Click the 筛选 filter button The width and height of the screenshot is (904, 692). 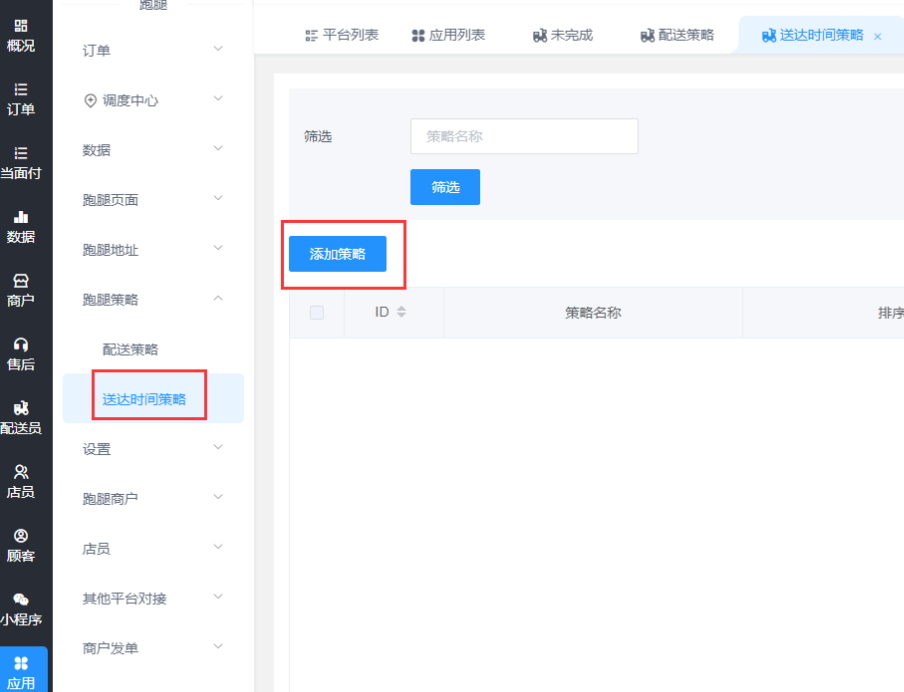click(x=445, y=187)
